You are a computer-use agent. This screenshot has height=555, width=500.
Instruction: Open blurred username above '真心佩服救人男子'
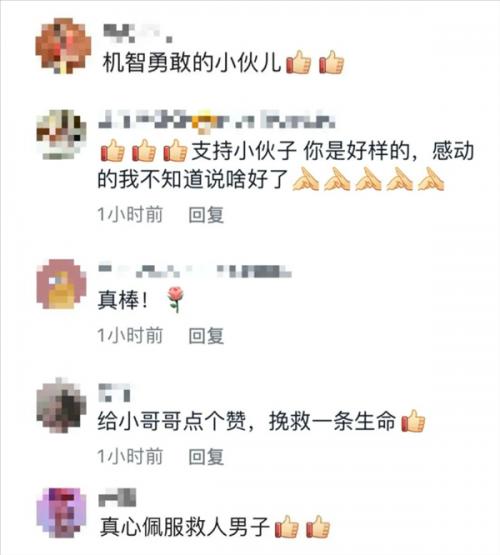pos(117,497)
